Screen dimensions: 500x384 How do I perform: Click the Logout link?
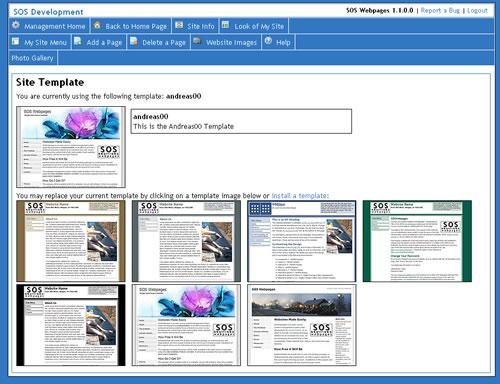point(477,11)
